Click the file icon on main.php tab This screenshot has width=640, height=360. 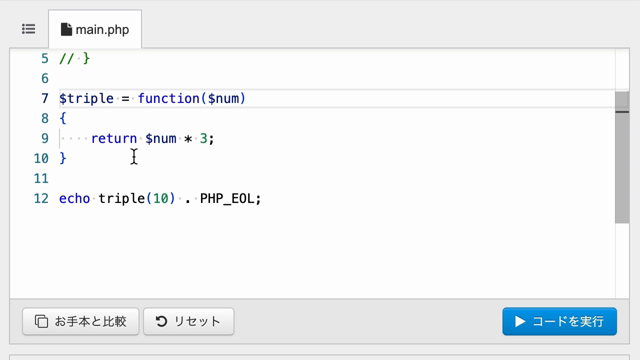click(x=66, y=29)
